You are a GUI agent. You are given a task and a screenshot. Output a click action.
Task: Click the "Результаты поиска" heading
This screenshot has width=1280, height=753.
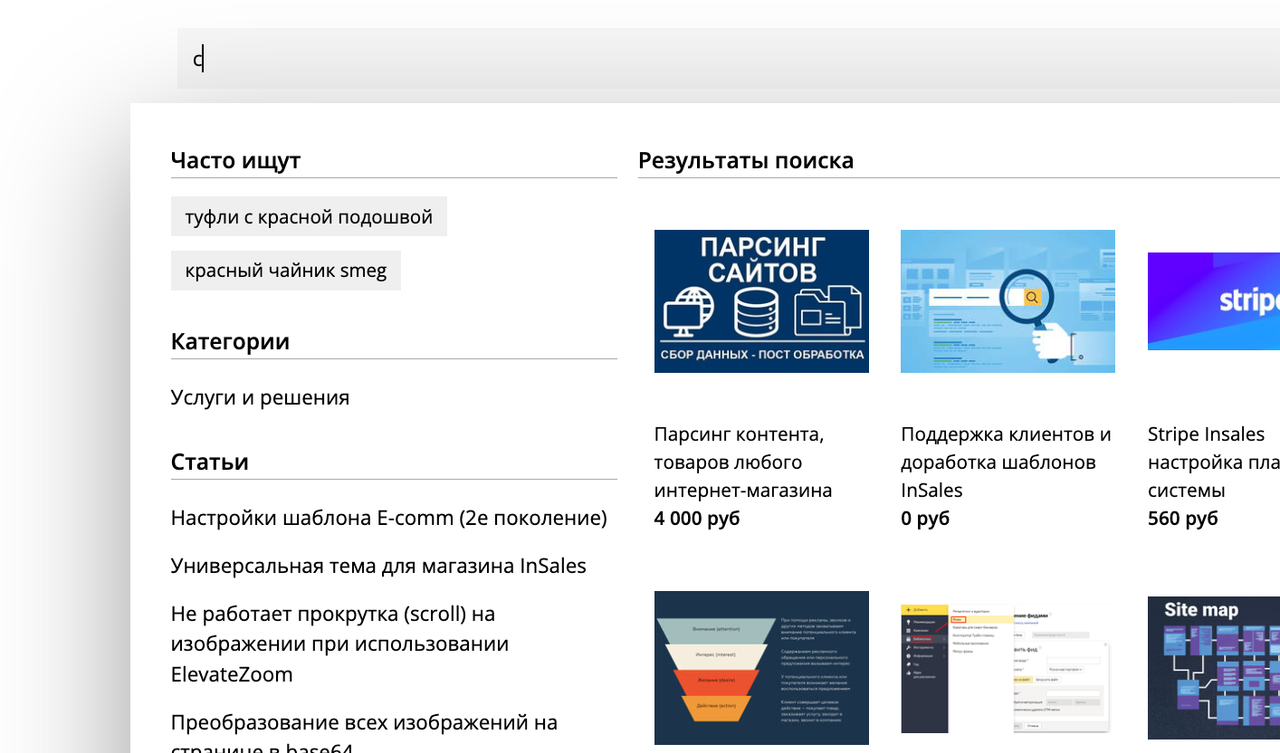pyautogui.click(x=746, y=160)
